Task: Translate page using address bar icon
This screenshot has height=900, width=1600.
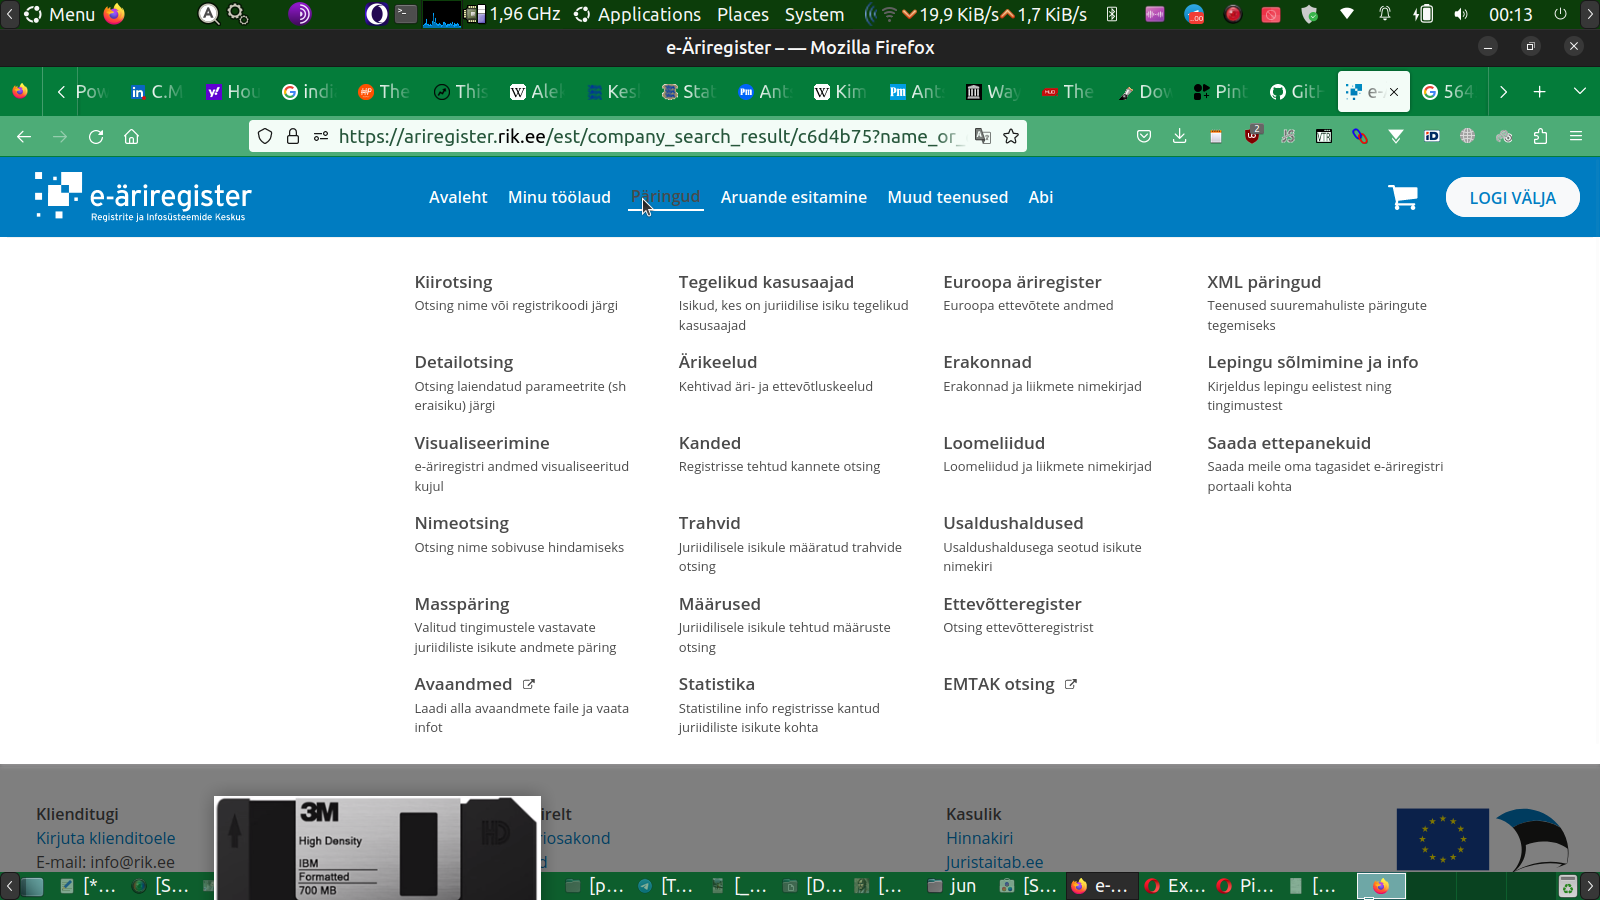Action: pos(983,136)
